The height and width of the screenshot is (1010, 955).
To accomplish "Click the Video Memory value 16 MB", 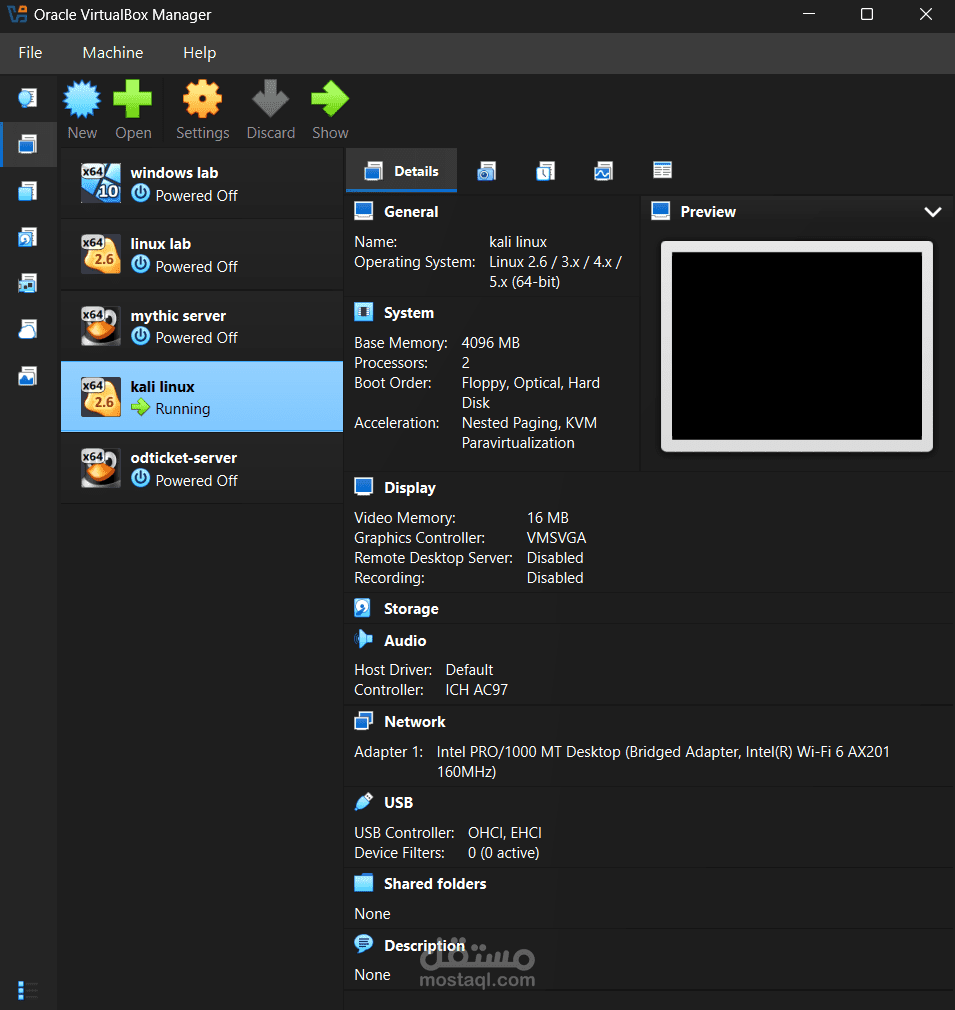I will 547,518.
